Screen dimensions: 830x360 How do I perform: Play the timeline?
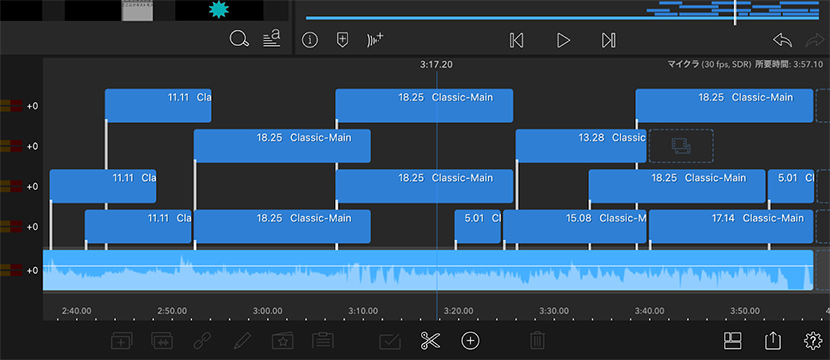tap(563, 40)
